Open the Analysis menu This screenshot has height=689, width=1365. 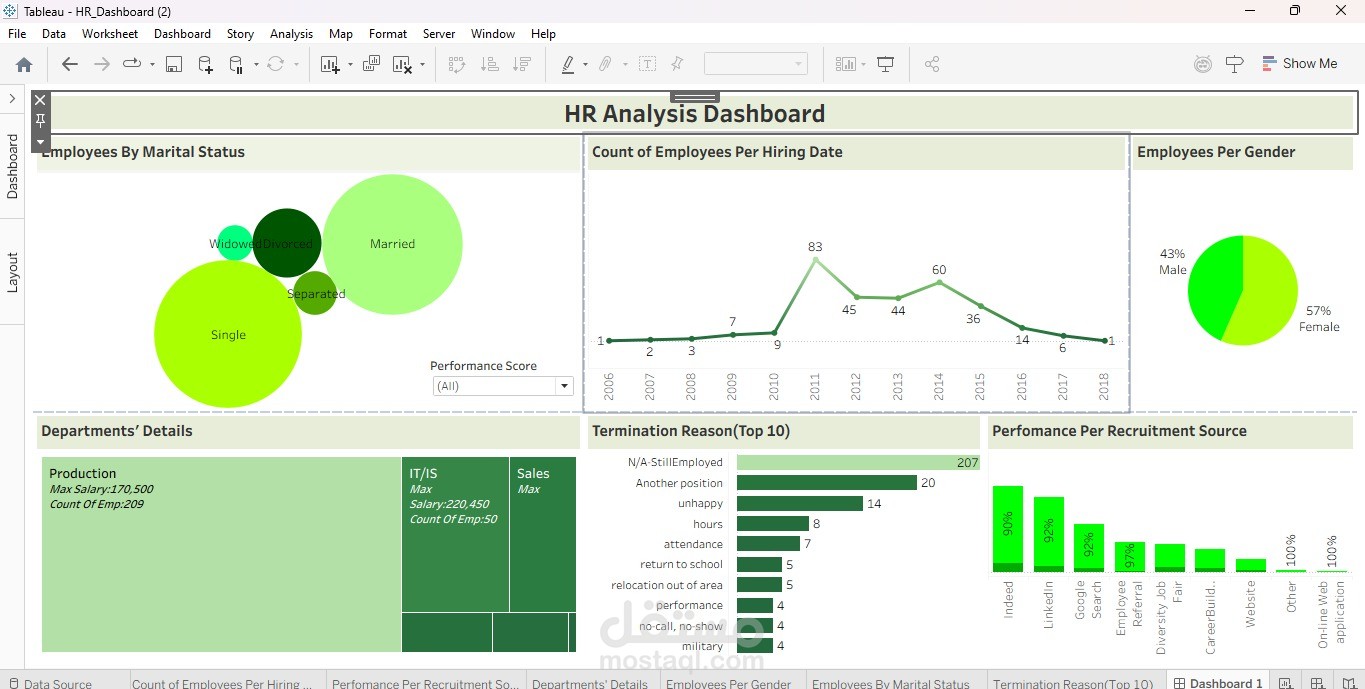coord(291,33)
